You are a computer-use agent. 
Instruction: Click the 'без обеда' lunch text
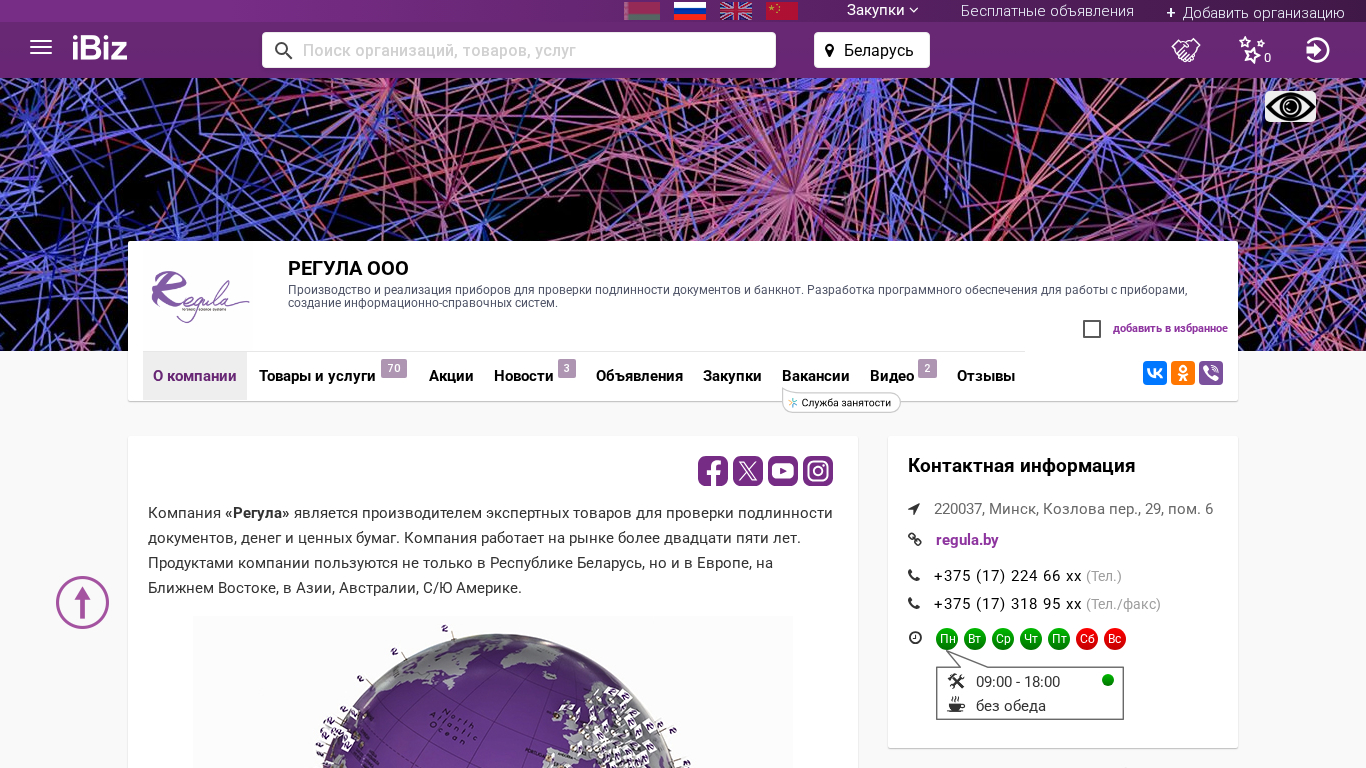click(x=1011, y=706)
